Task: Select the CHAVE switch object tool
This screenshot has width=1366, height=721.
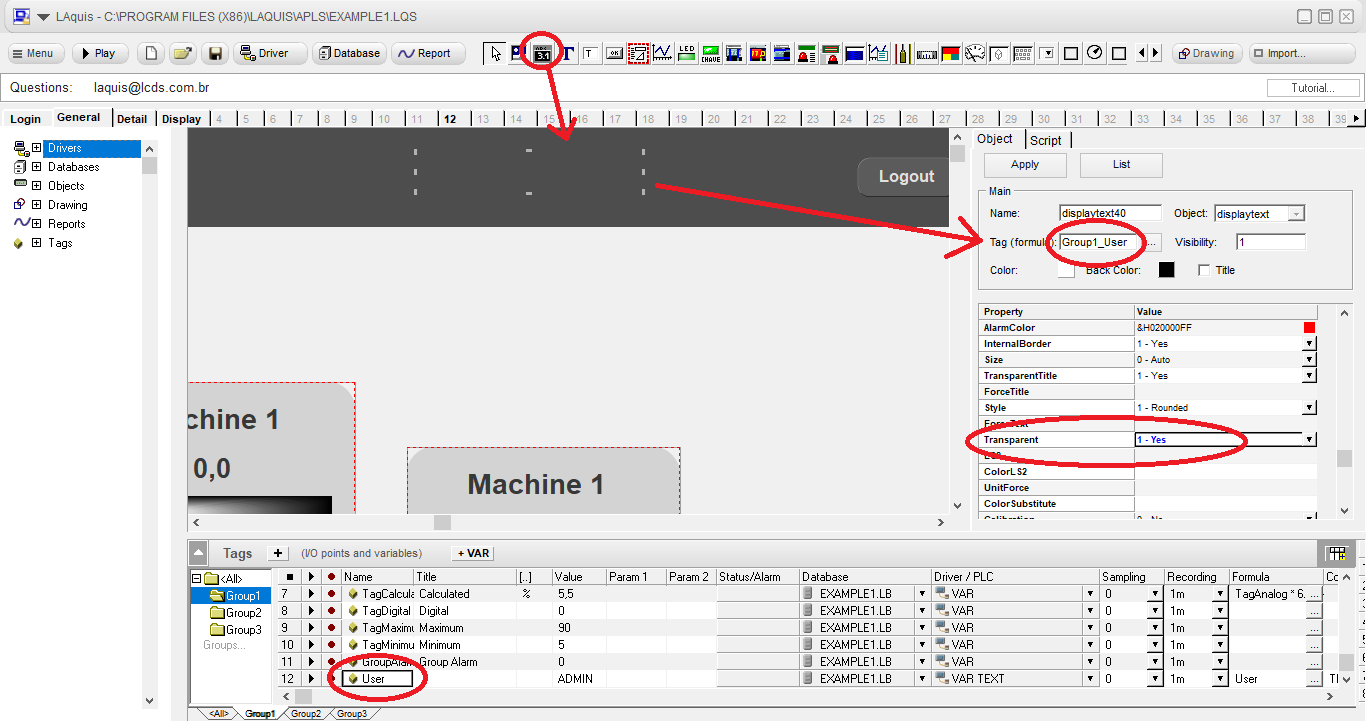Action: click(x=711, y=53)
